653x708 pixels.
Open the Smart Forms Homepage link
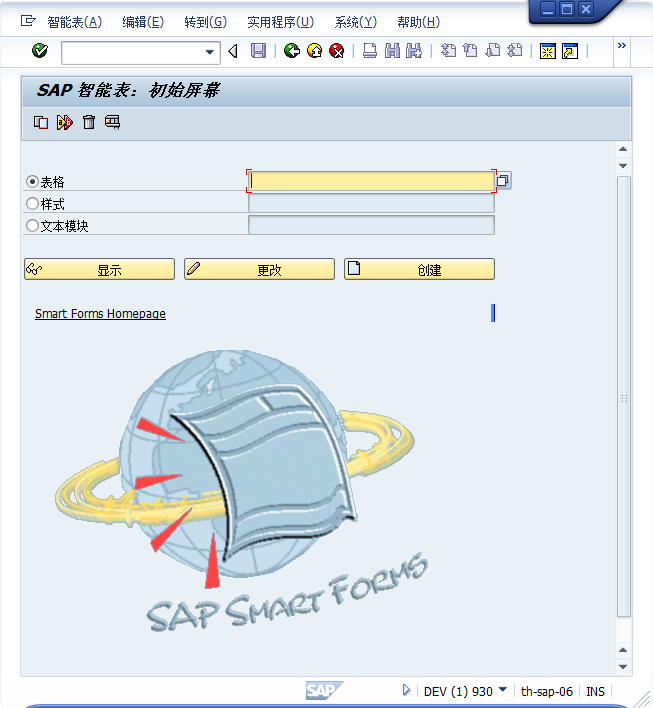[x=100, y=314]
